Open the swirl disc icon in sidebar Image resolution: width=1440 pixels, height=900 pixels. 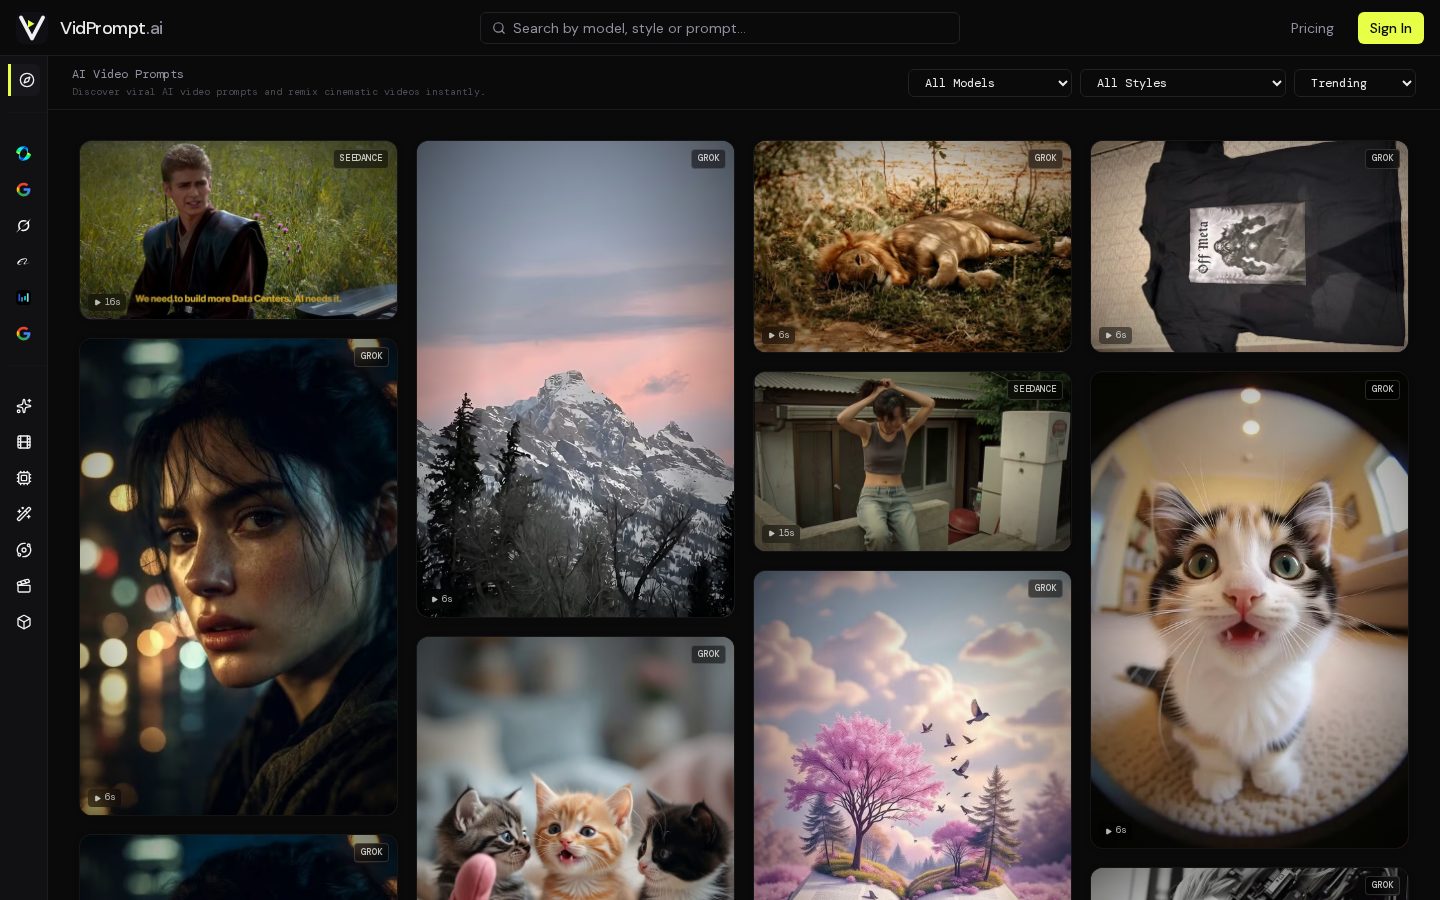tap(24, 550)
